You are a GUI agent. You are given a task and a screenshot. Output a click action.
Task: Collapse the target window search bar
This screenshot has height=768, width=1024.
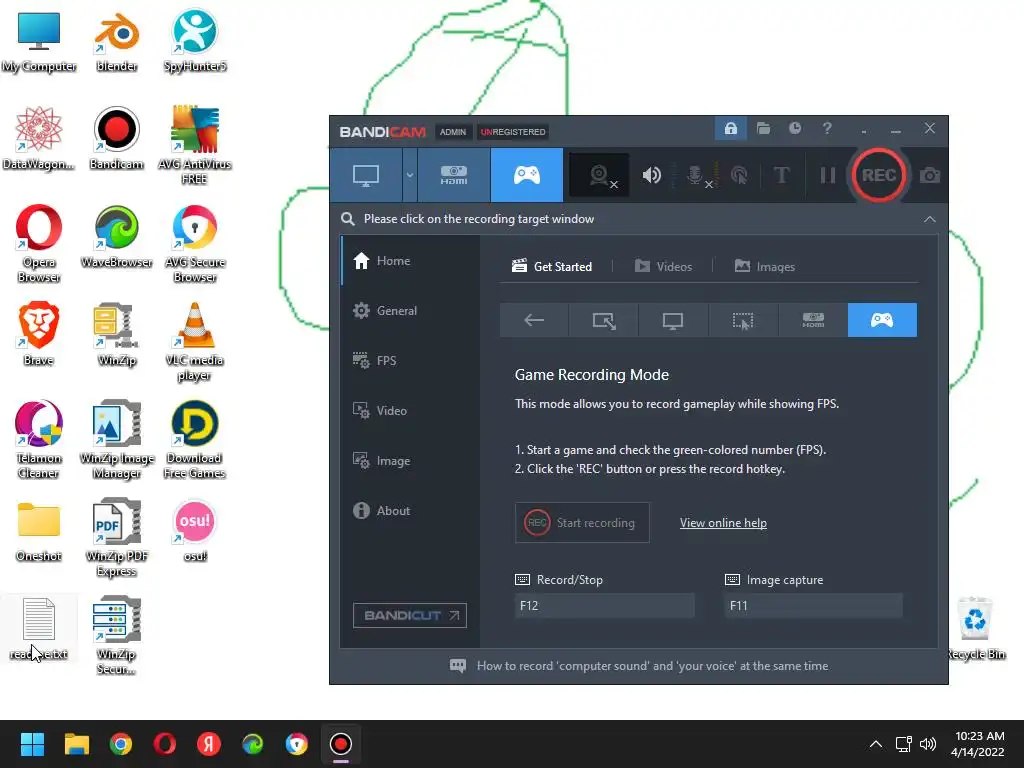coord(929,219)
